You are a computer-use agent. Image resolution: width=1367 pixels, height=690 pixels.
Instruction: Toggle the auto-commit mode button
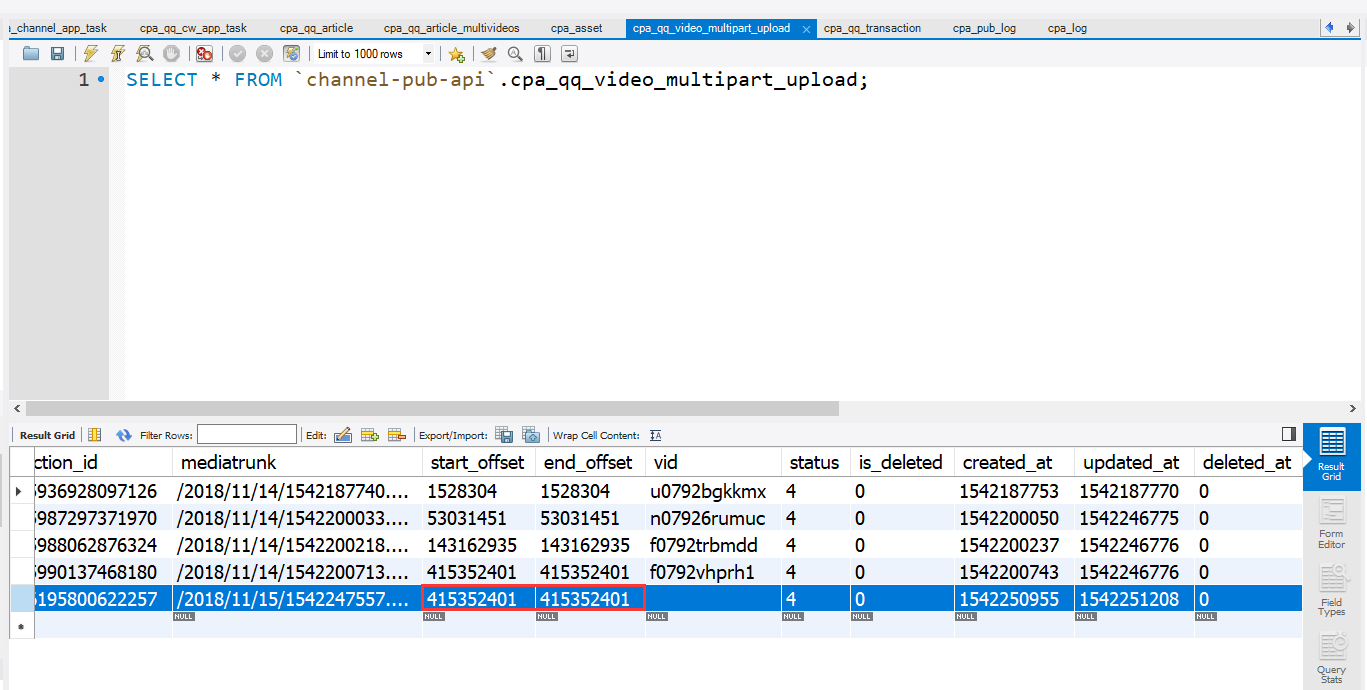(x=291, y=54)
